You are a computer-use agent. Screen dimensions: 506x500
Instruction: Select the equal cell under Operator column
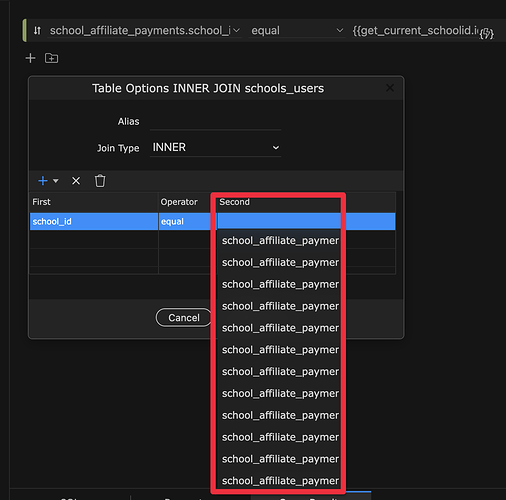(x=184, y=221)
